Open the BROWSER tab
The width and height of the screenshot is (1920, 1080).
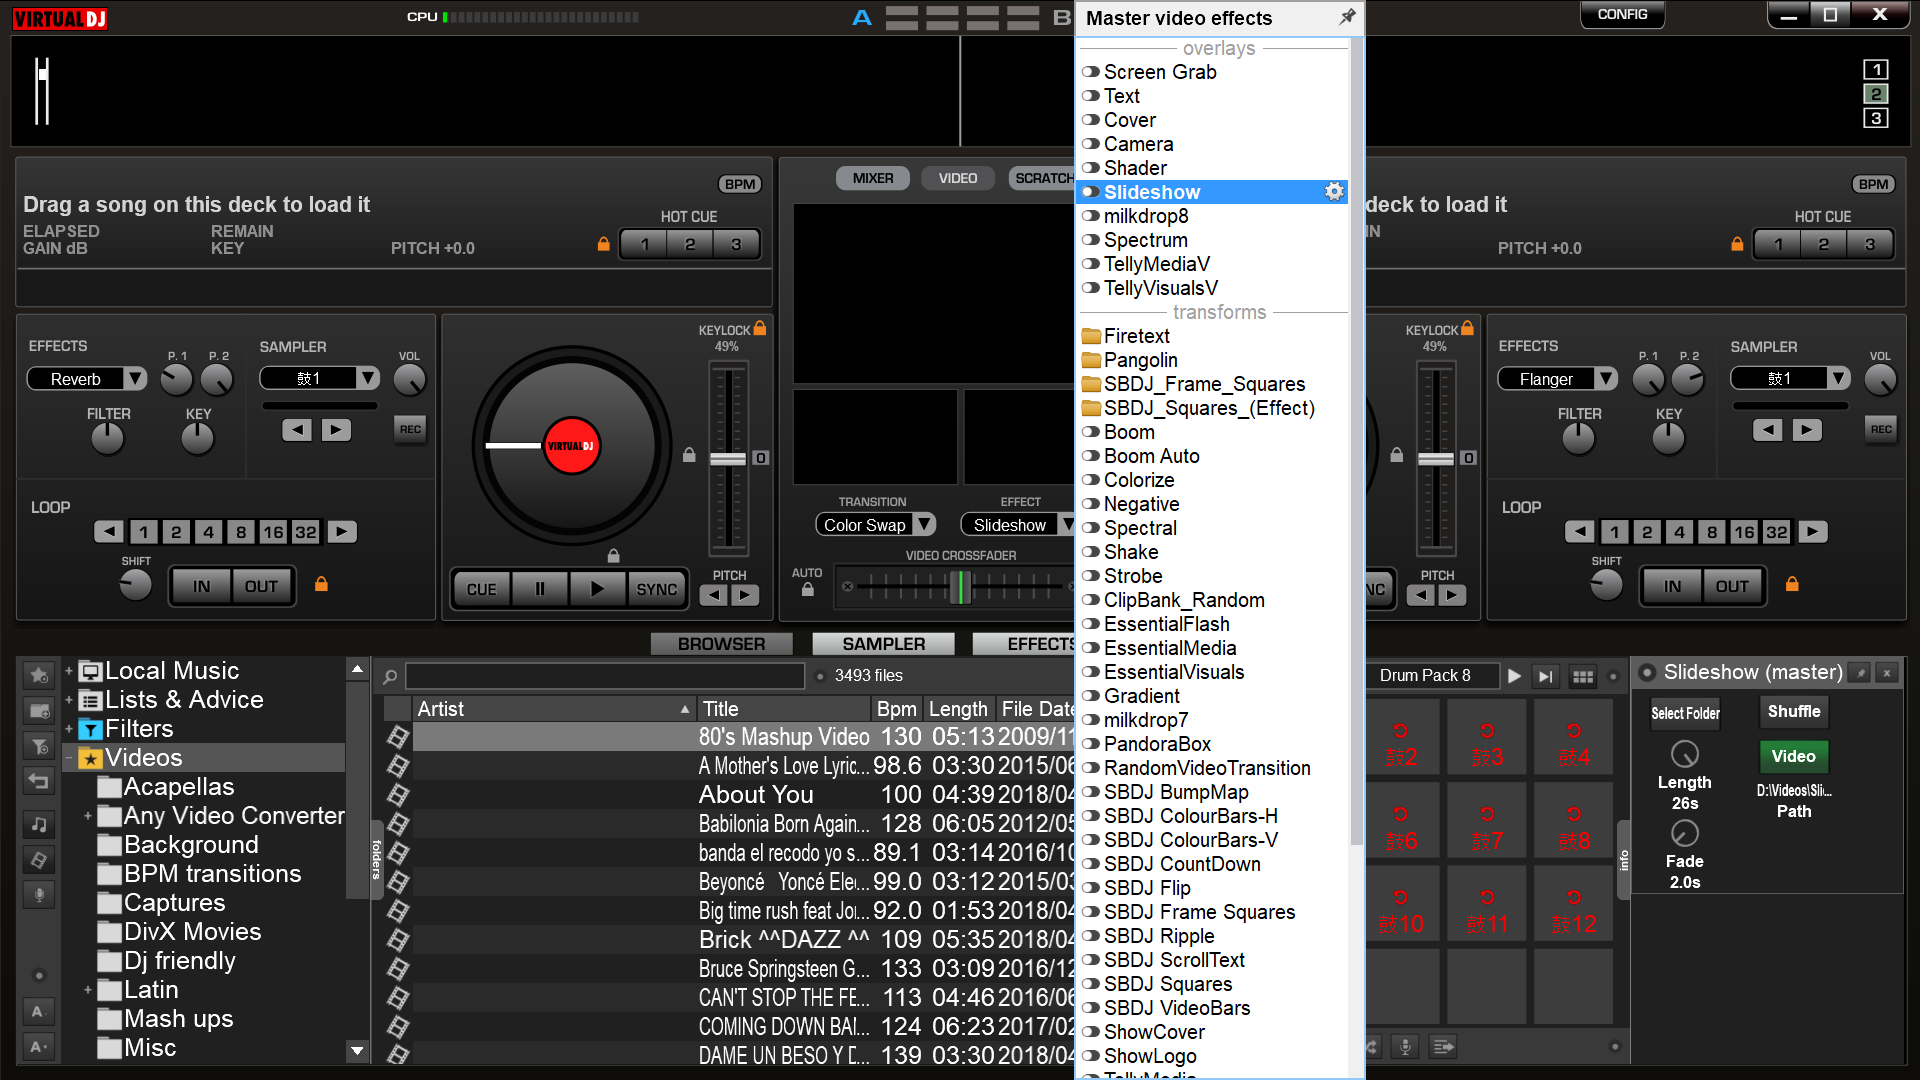click(x=721, y=644)
